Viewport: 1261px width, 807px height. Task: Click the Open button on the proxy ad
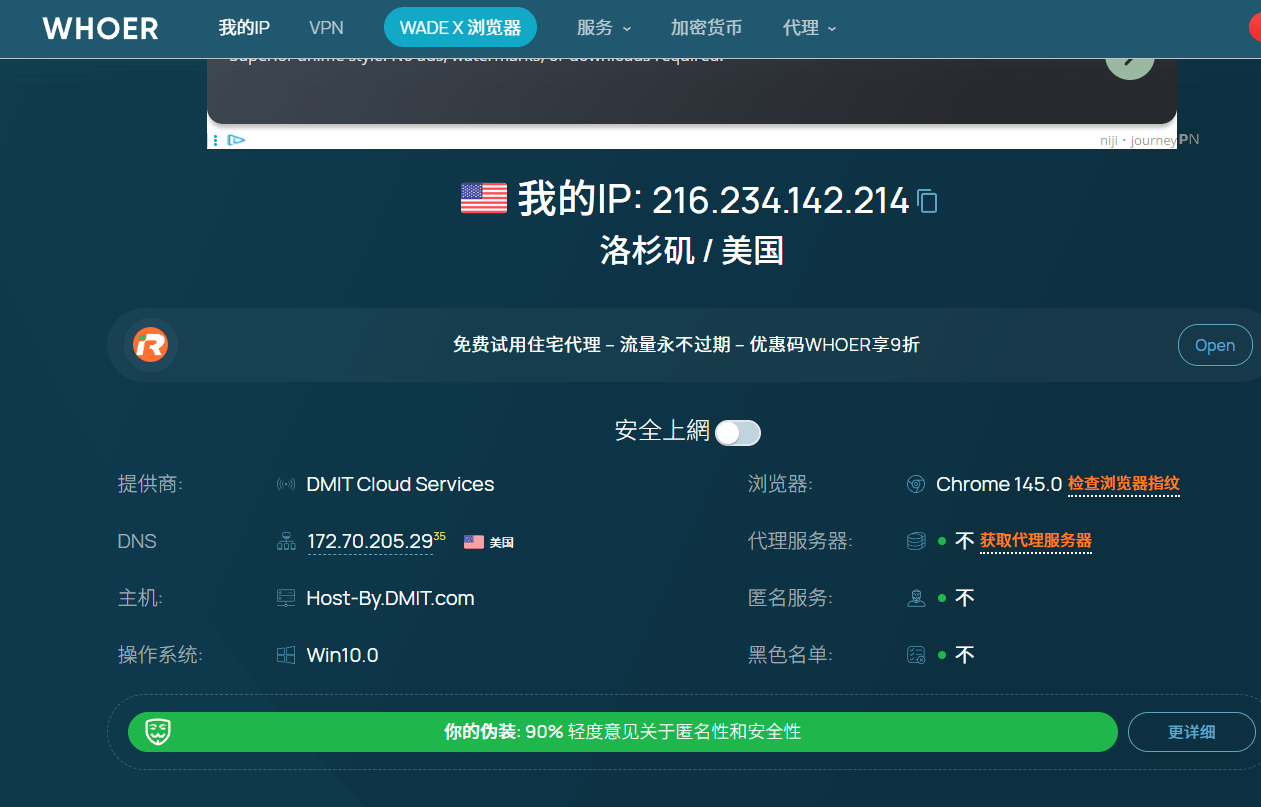point(1215,344)
